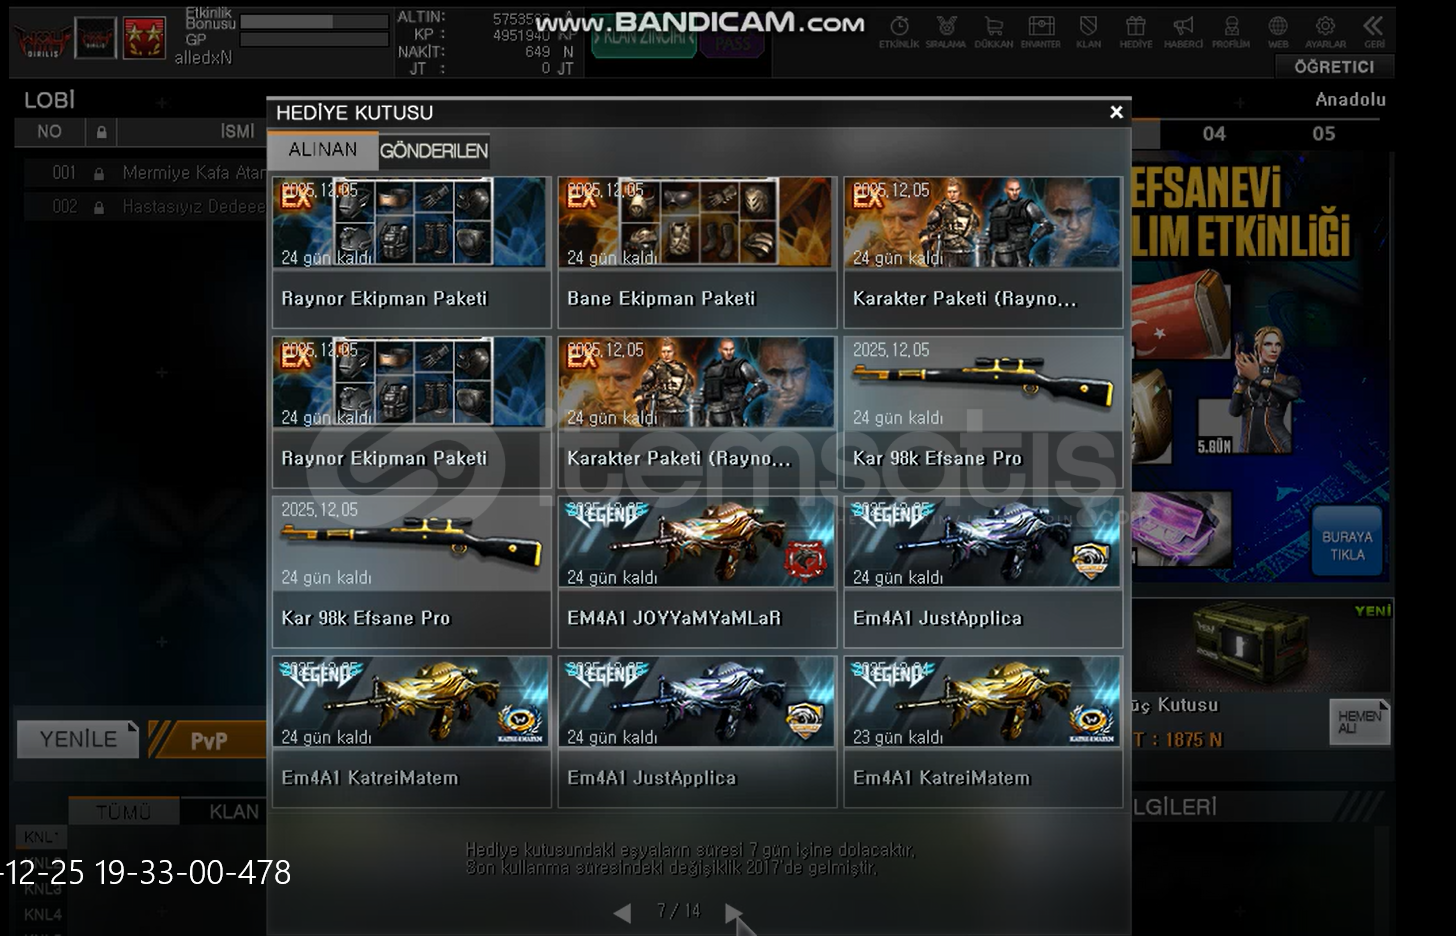Open the Envanter chest icon
Screen dimensions: 1456x936
point(1041,31)
